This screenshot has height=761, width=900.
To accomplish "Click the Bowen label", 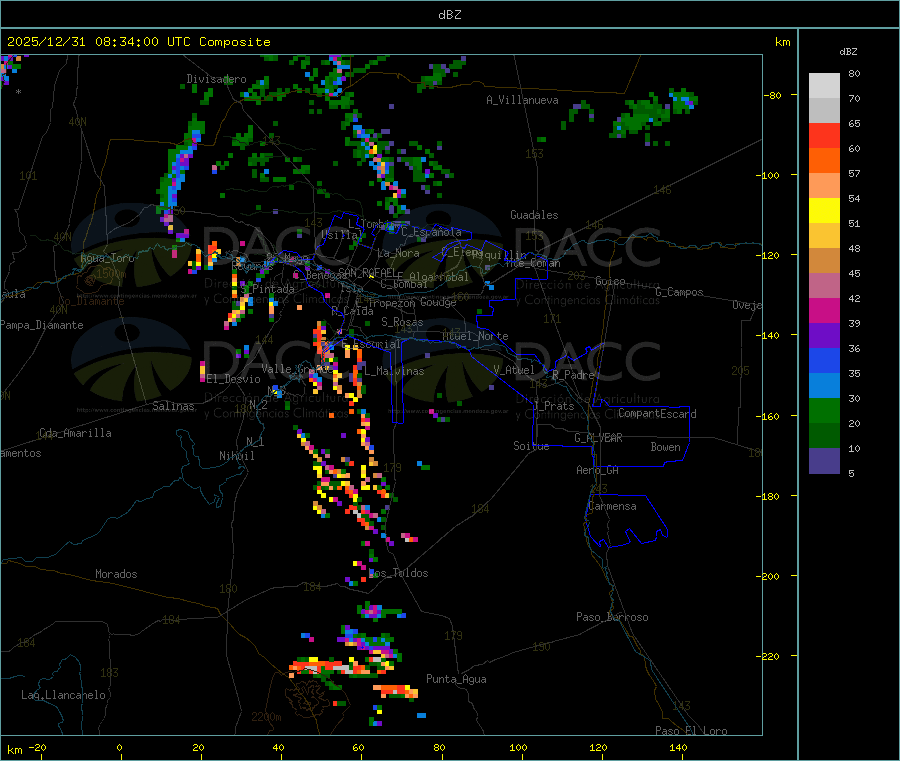I will (x=666, y=447).
